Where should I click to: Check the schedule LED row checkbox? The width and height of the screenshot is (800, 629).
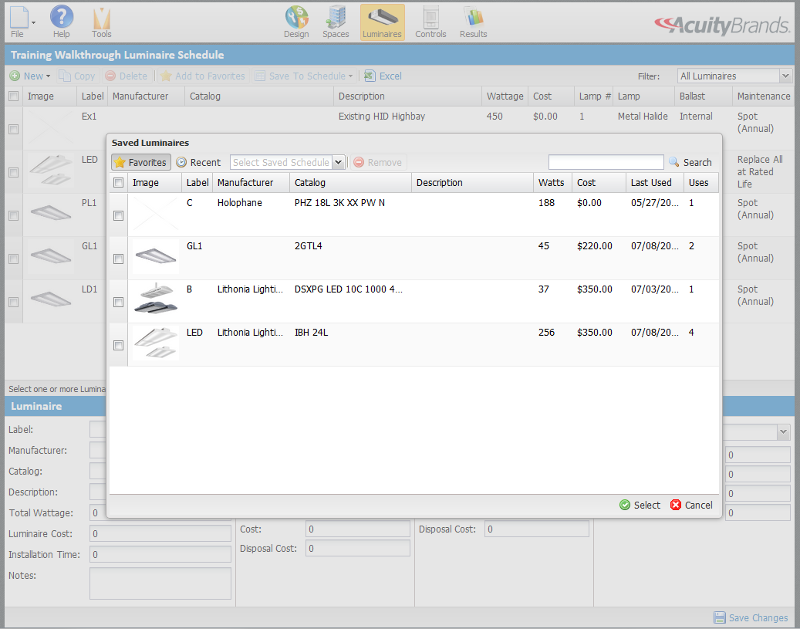[14, 172]
